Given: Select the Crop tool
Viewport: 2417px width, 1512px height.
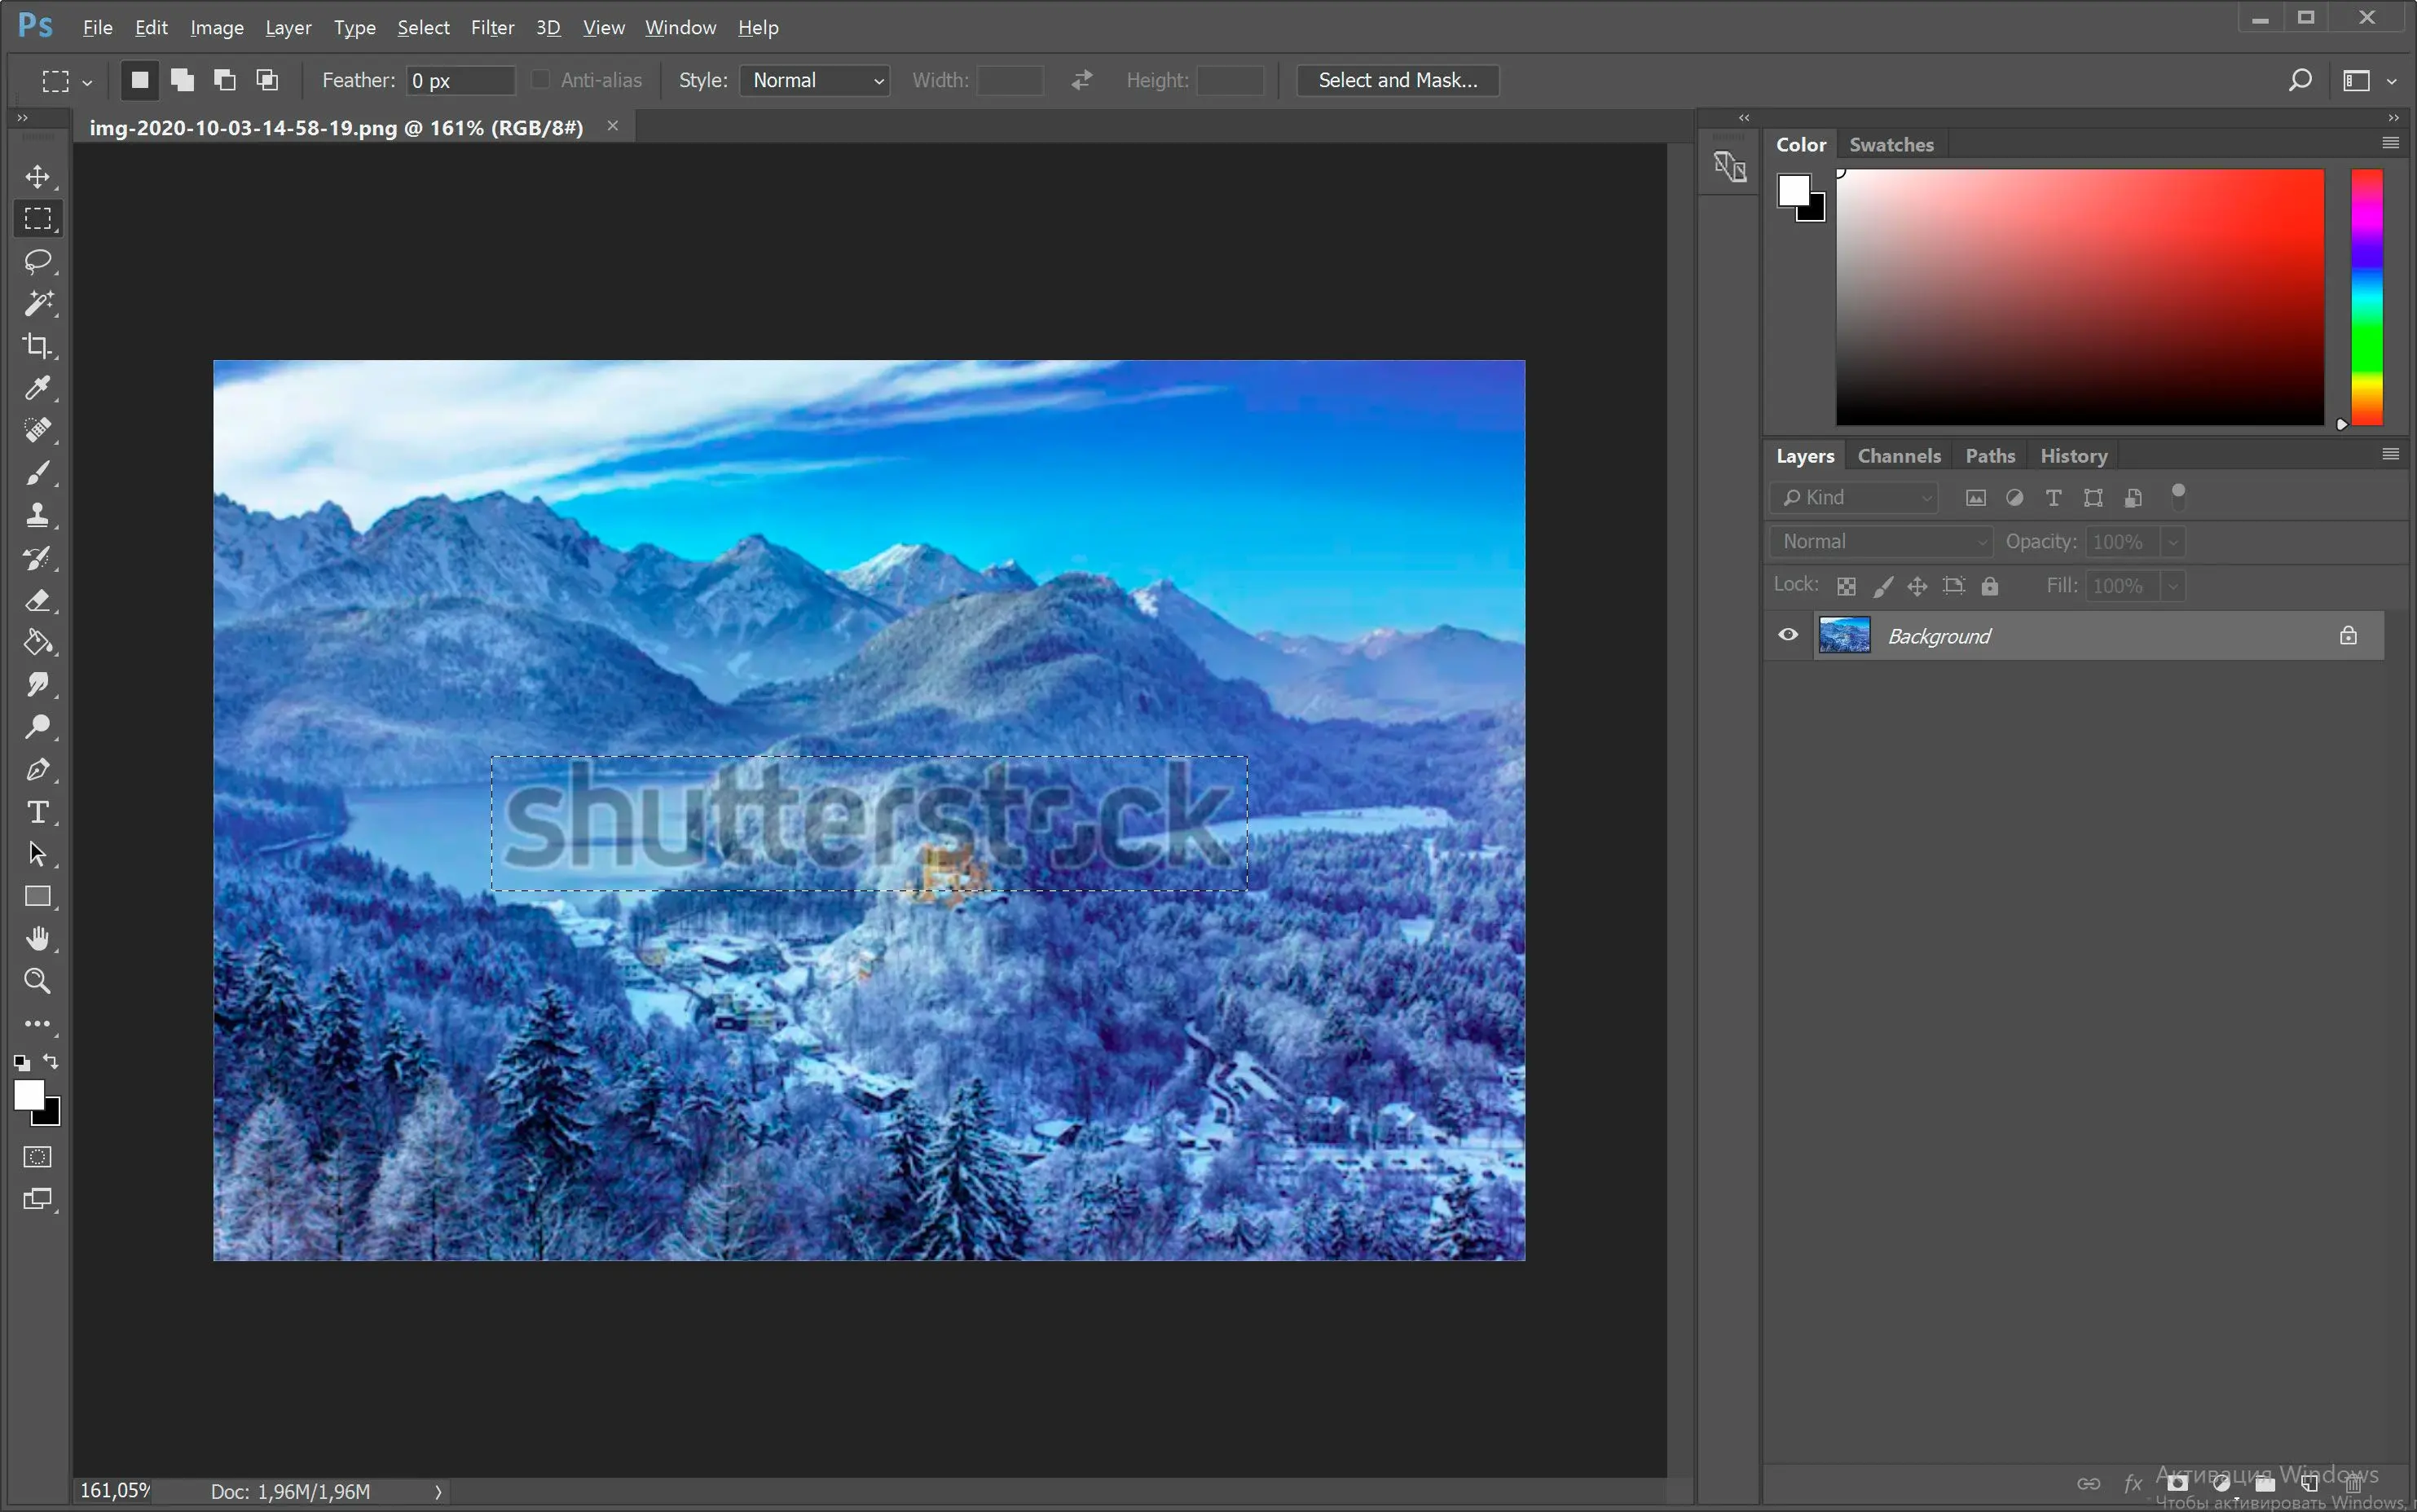Looking at the screenshot, I should pyautogui.click(x=38, y=345).
